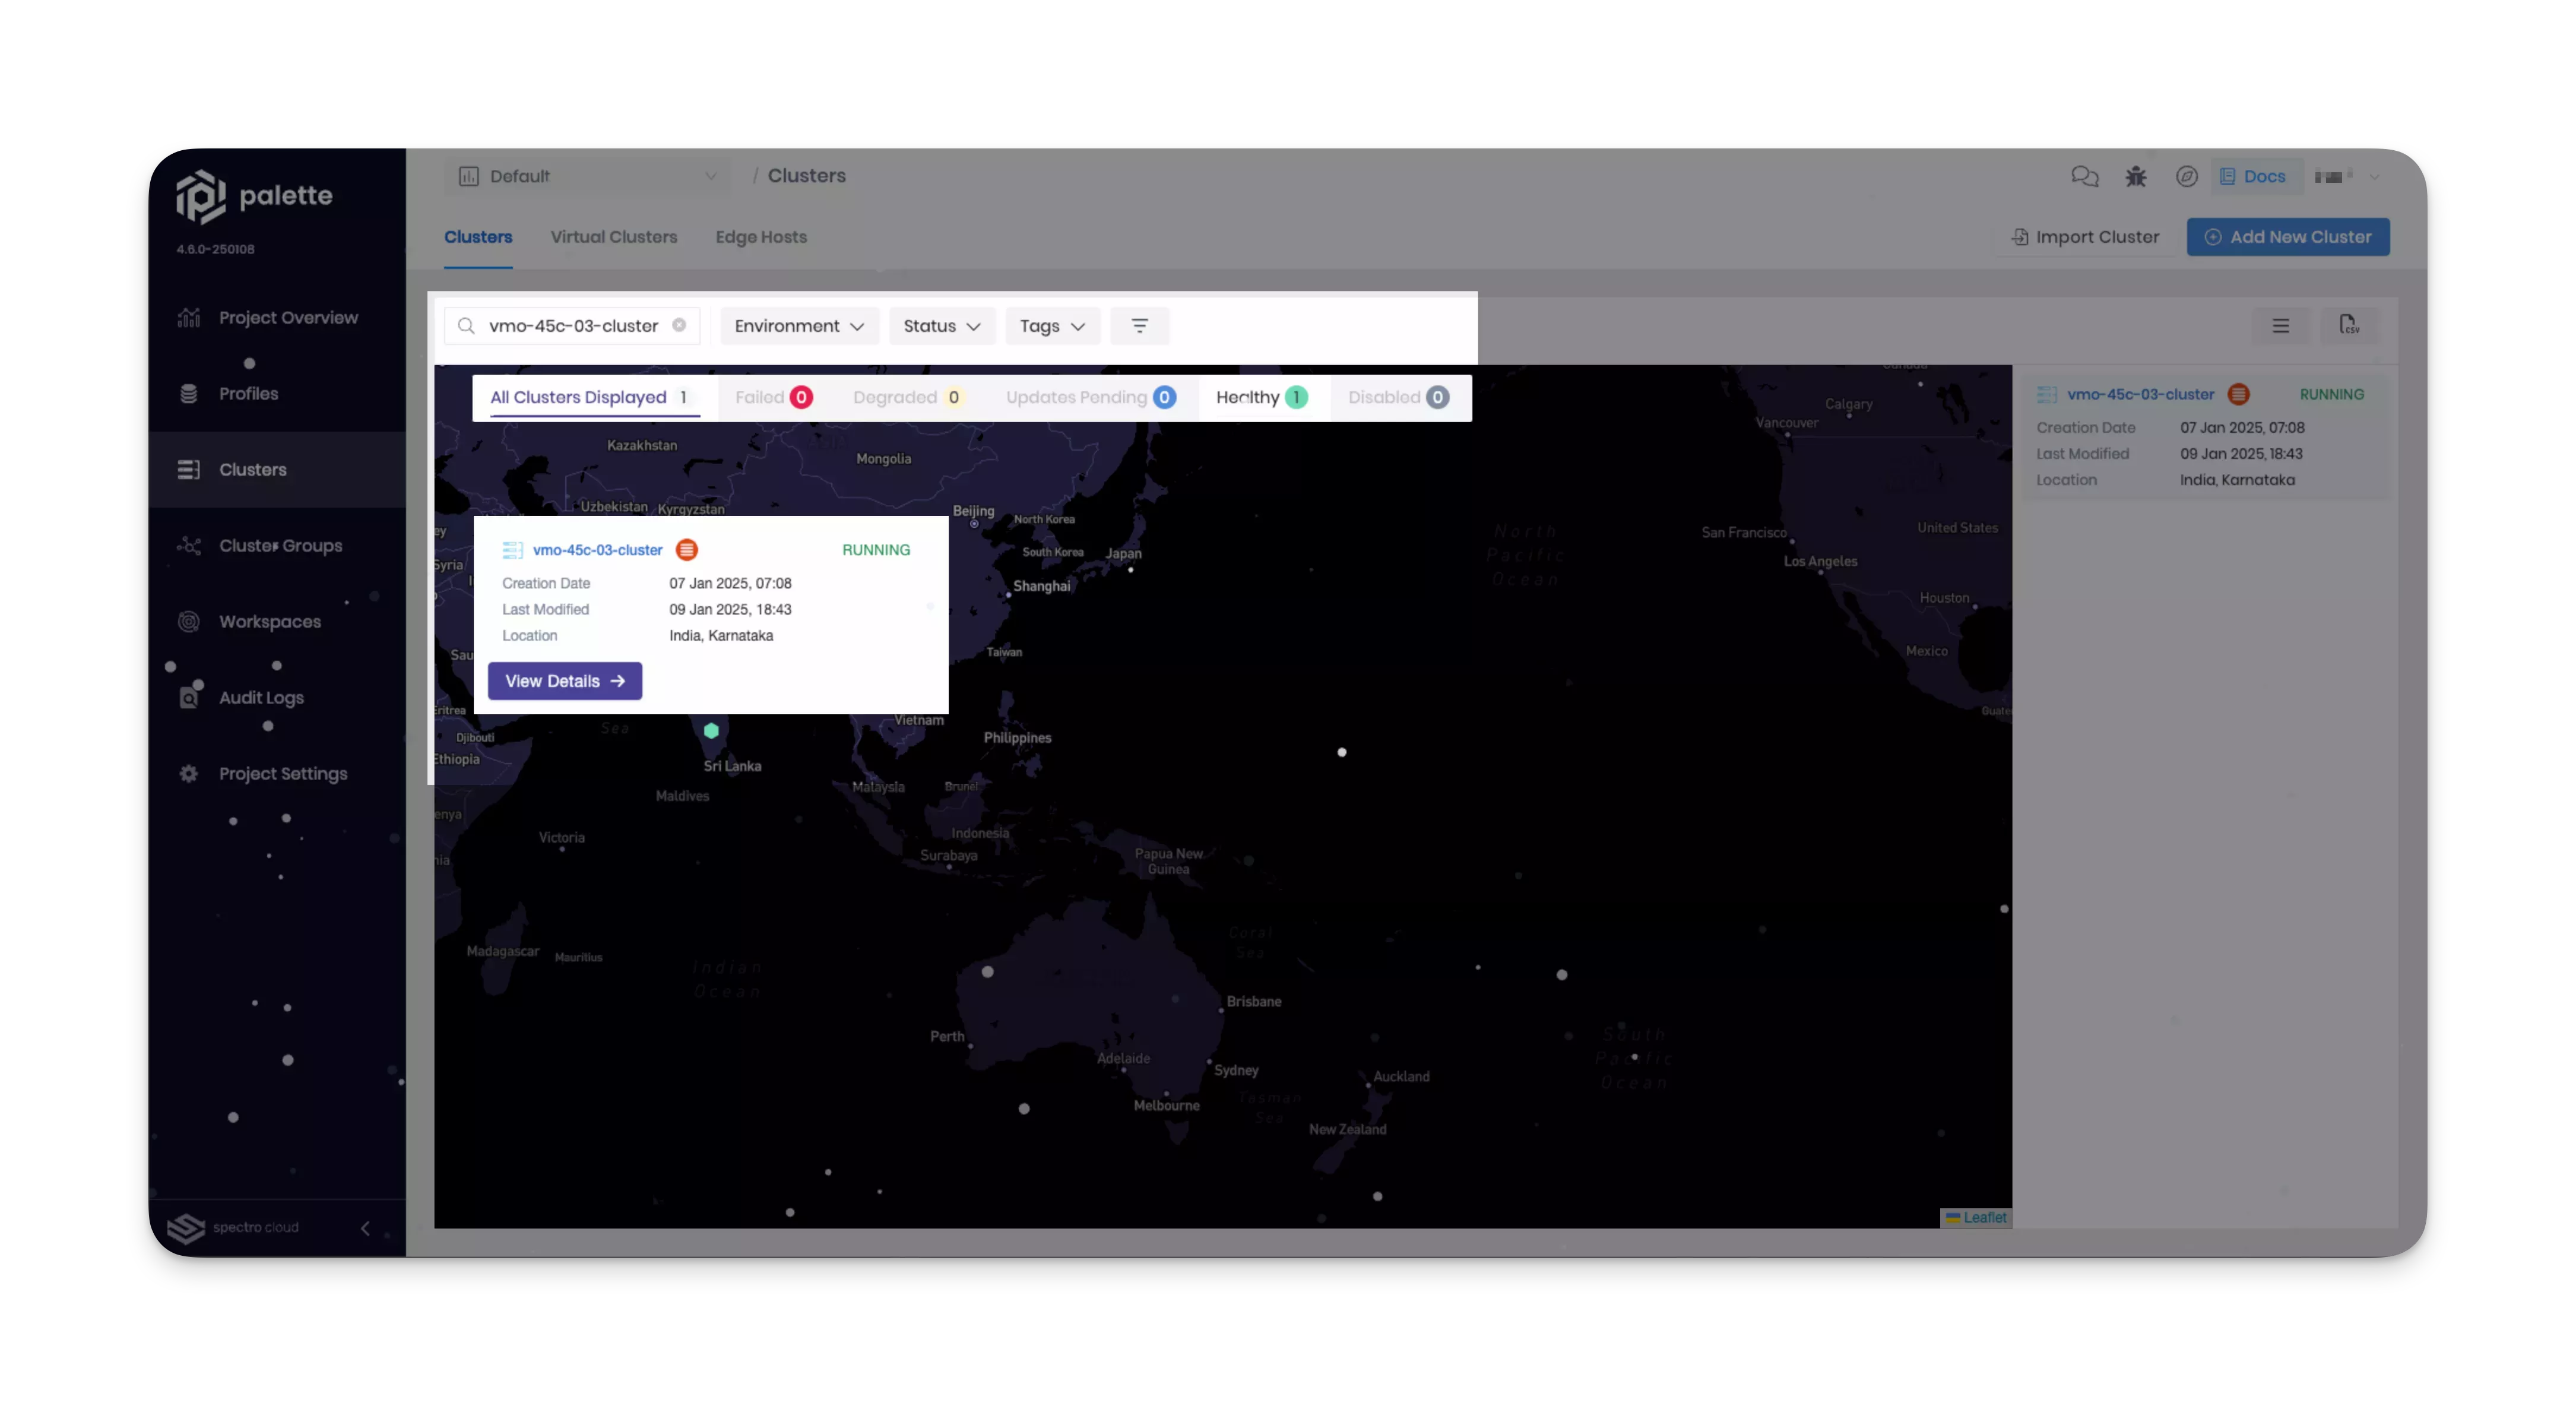Filter by Failed clusters

773,398
